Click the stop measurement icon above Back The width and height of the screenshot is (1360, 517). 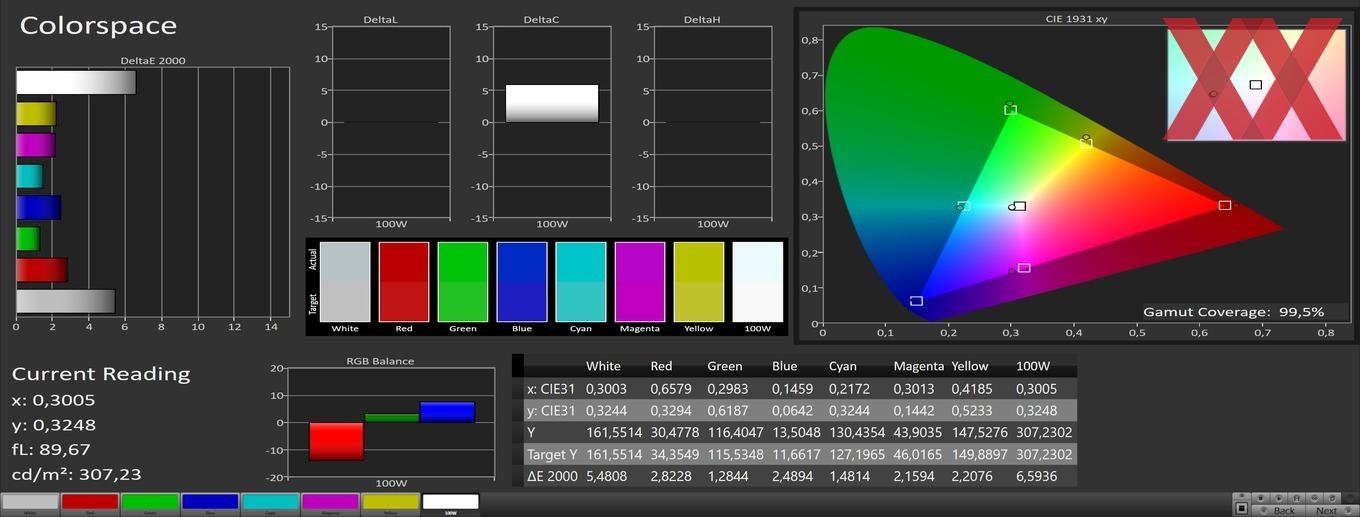(1261, 498)
